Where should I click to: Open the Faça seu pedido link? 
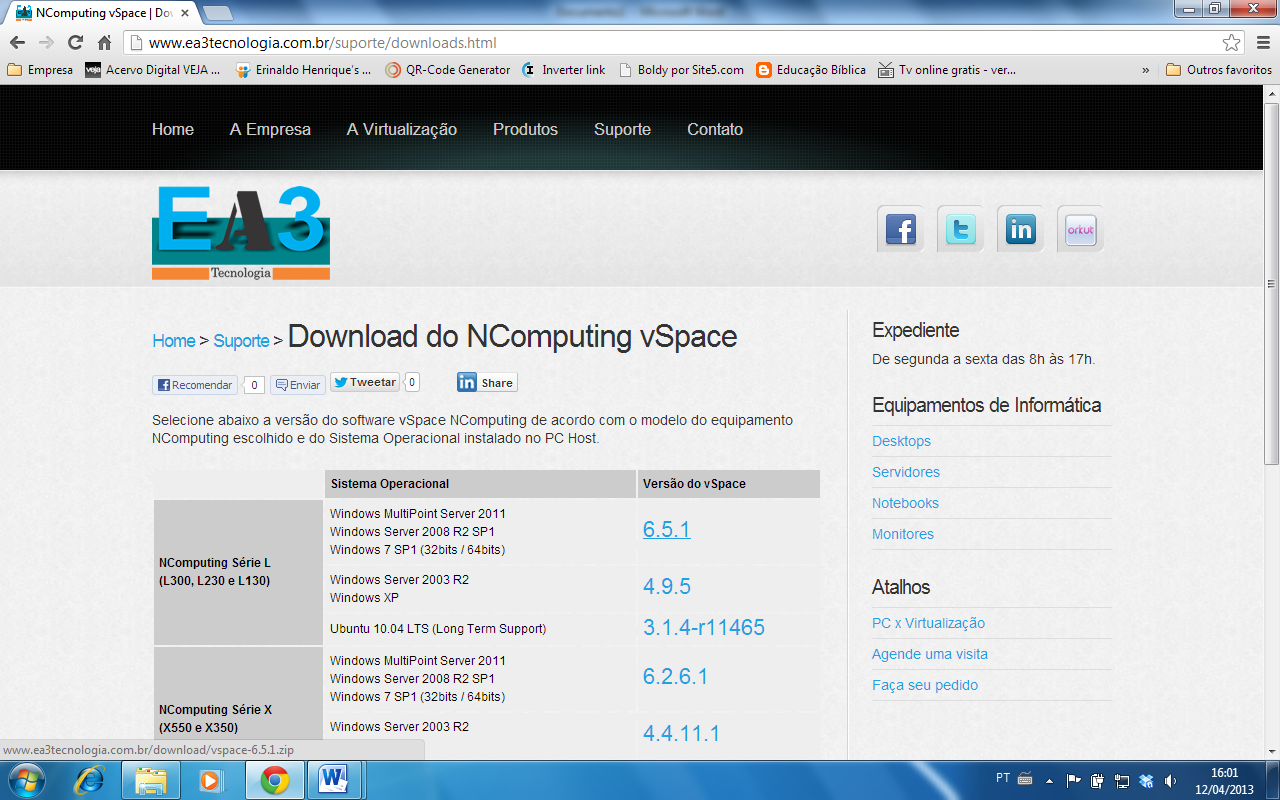[925, 685]
